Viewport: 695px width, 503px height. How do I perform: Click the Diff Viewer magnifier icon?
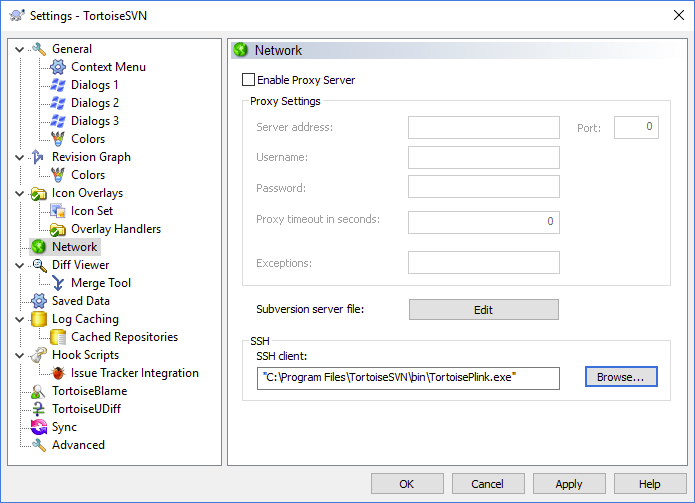point(39,265)
